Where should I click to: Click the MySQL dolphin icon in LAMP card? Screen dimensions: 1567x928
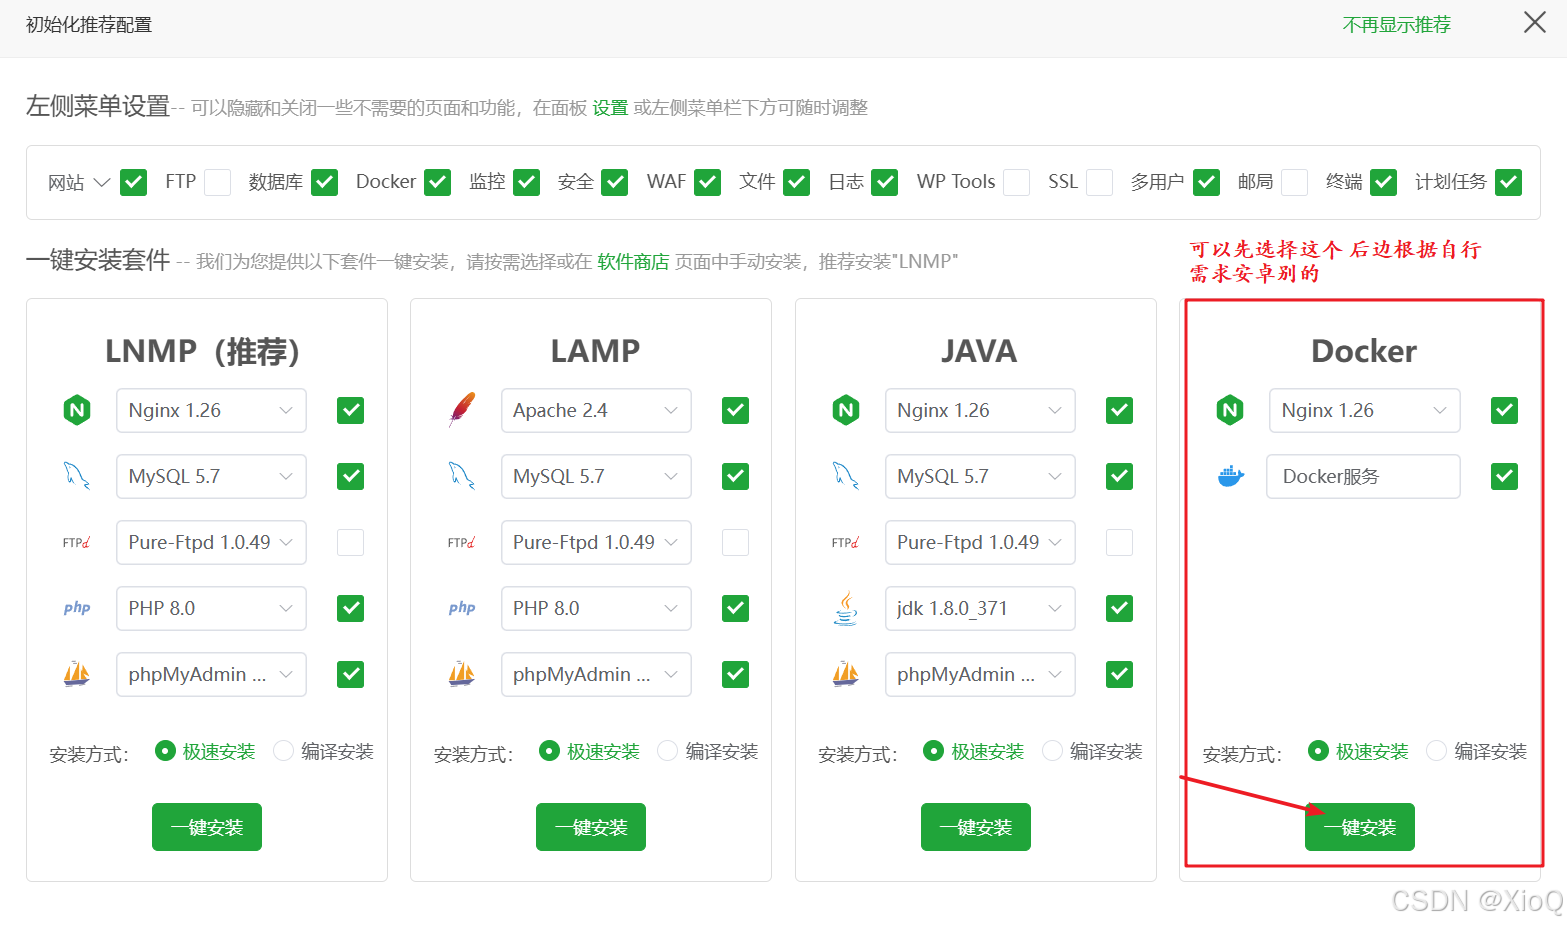point(462,476)
